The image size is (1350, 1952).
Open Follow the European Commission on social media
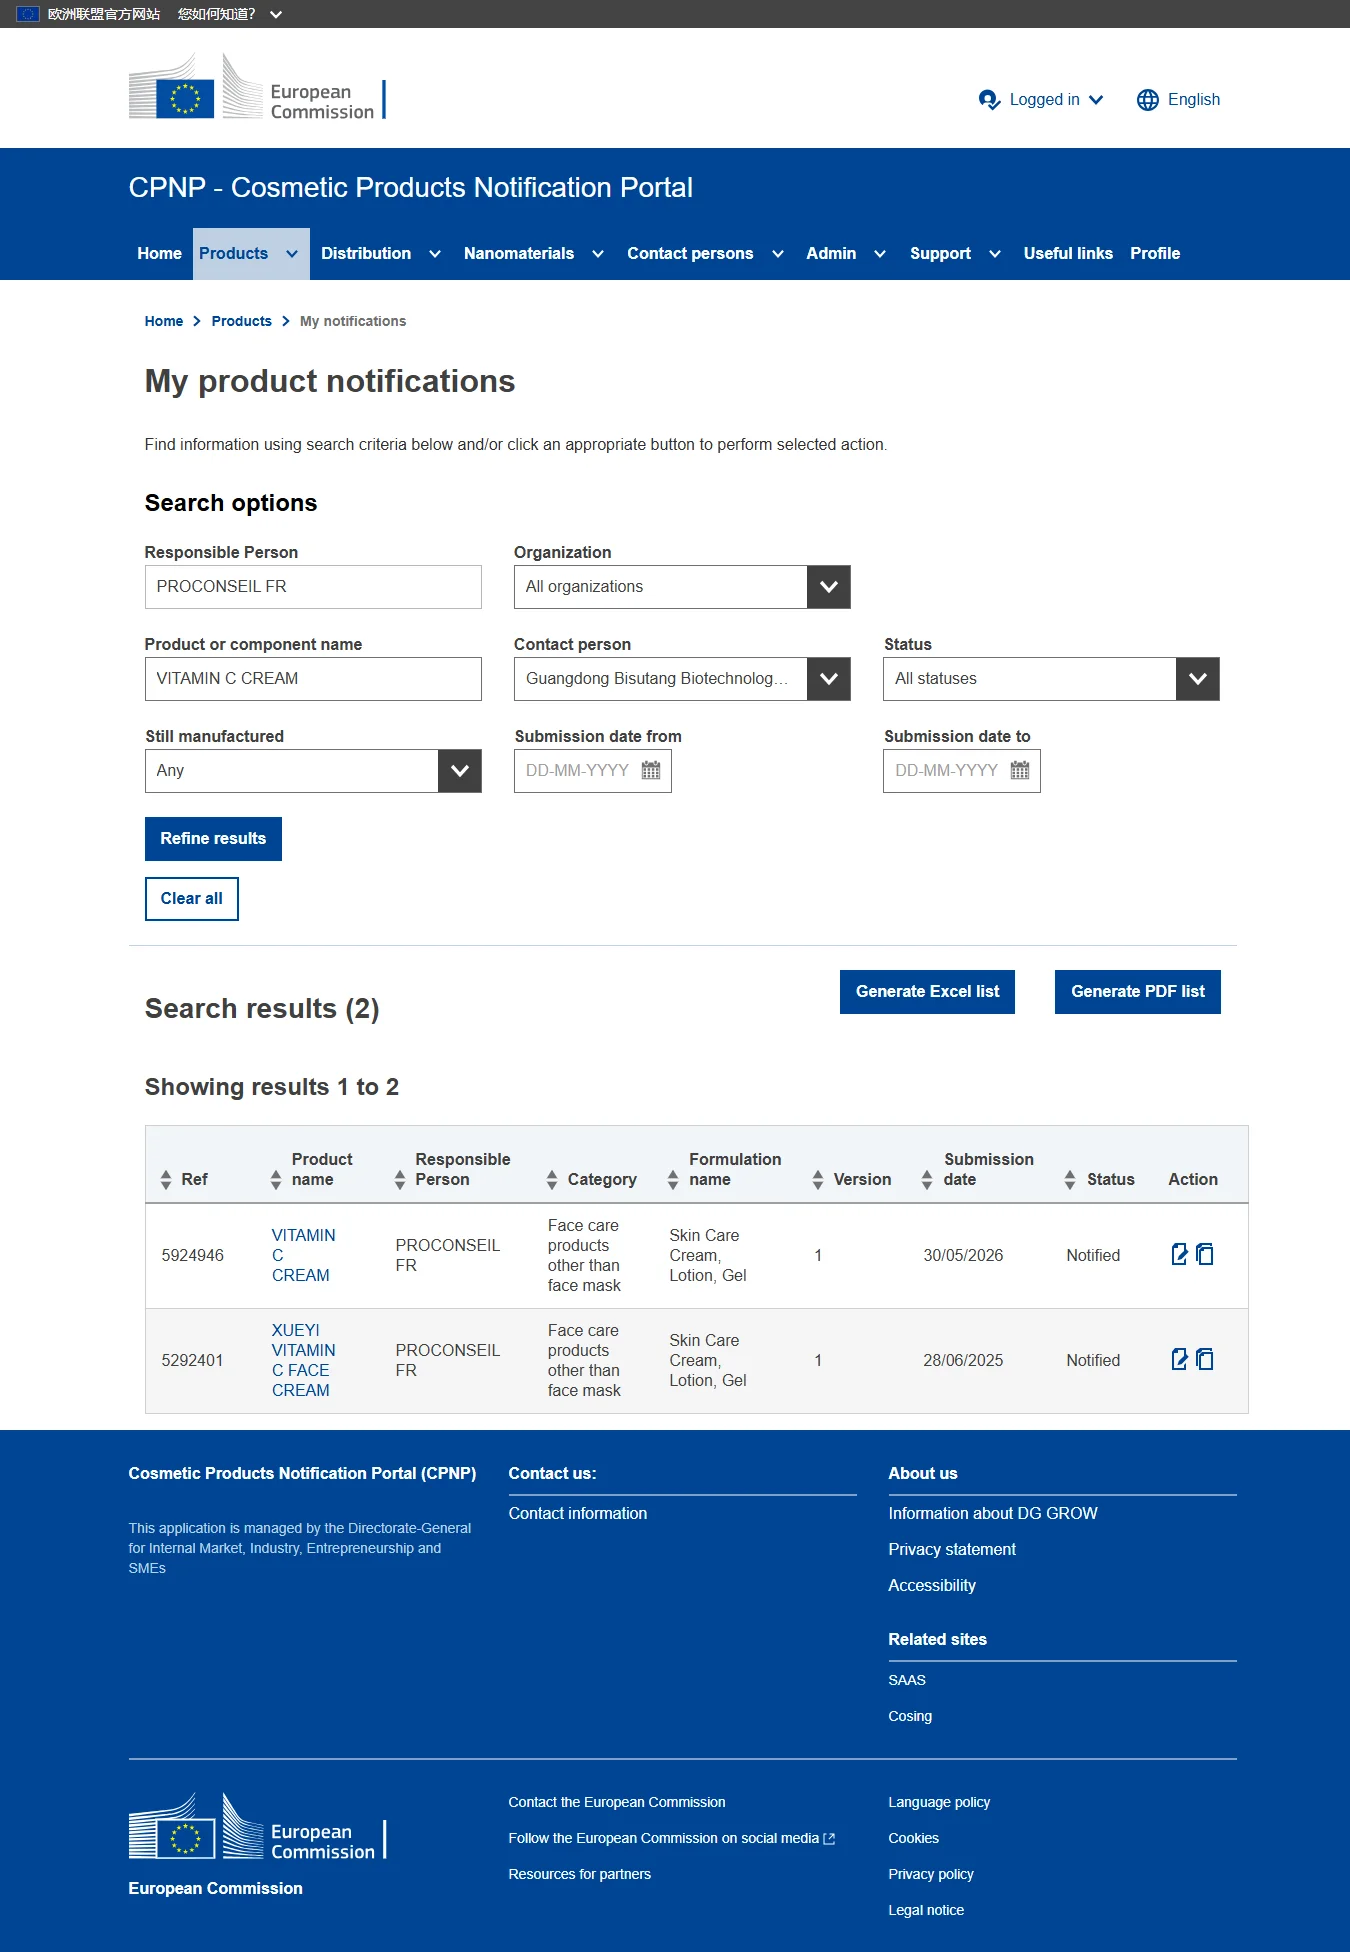coord(672,1838)
